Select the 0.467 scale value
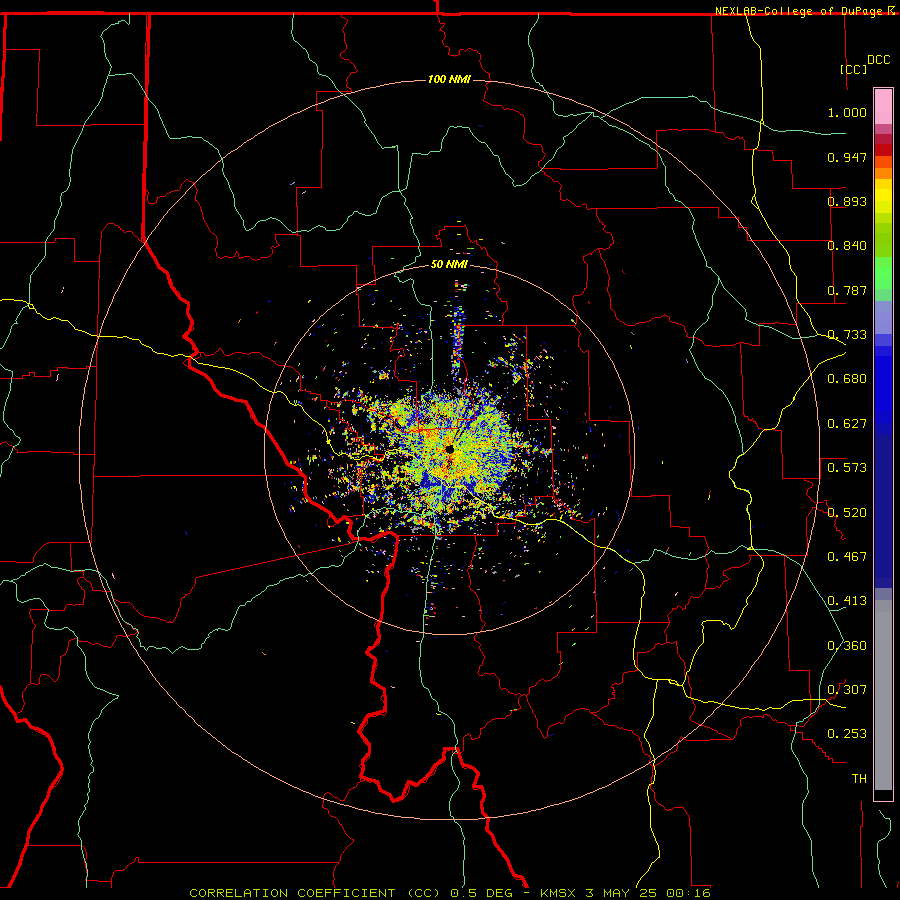The image size is (900, 900). (847, 557)
